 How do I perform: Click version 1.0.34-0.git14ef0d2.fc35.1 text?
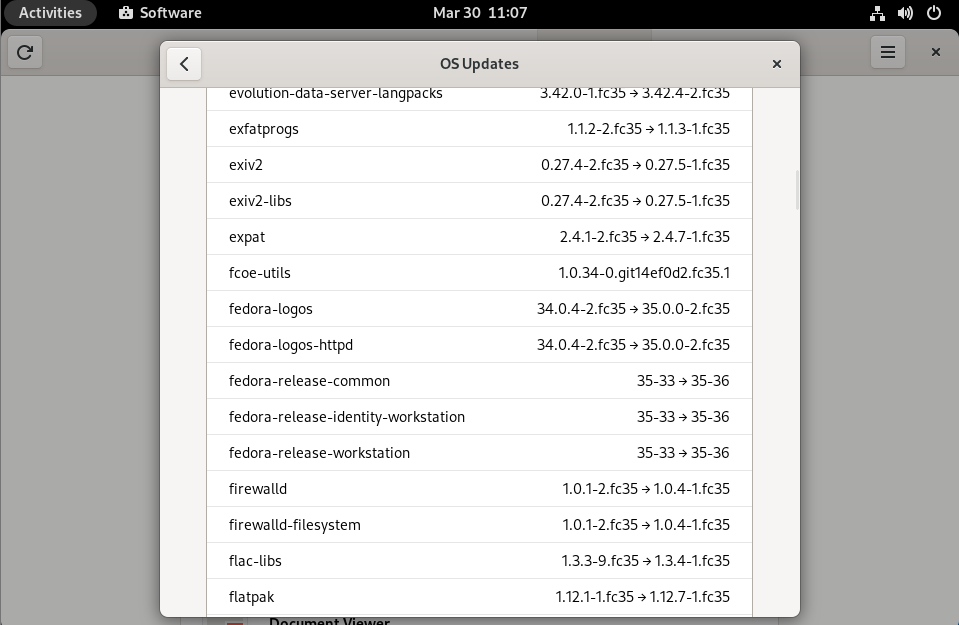(x=644, y=273)
